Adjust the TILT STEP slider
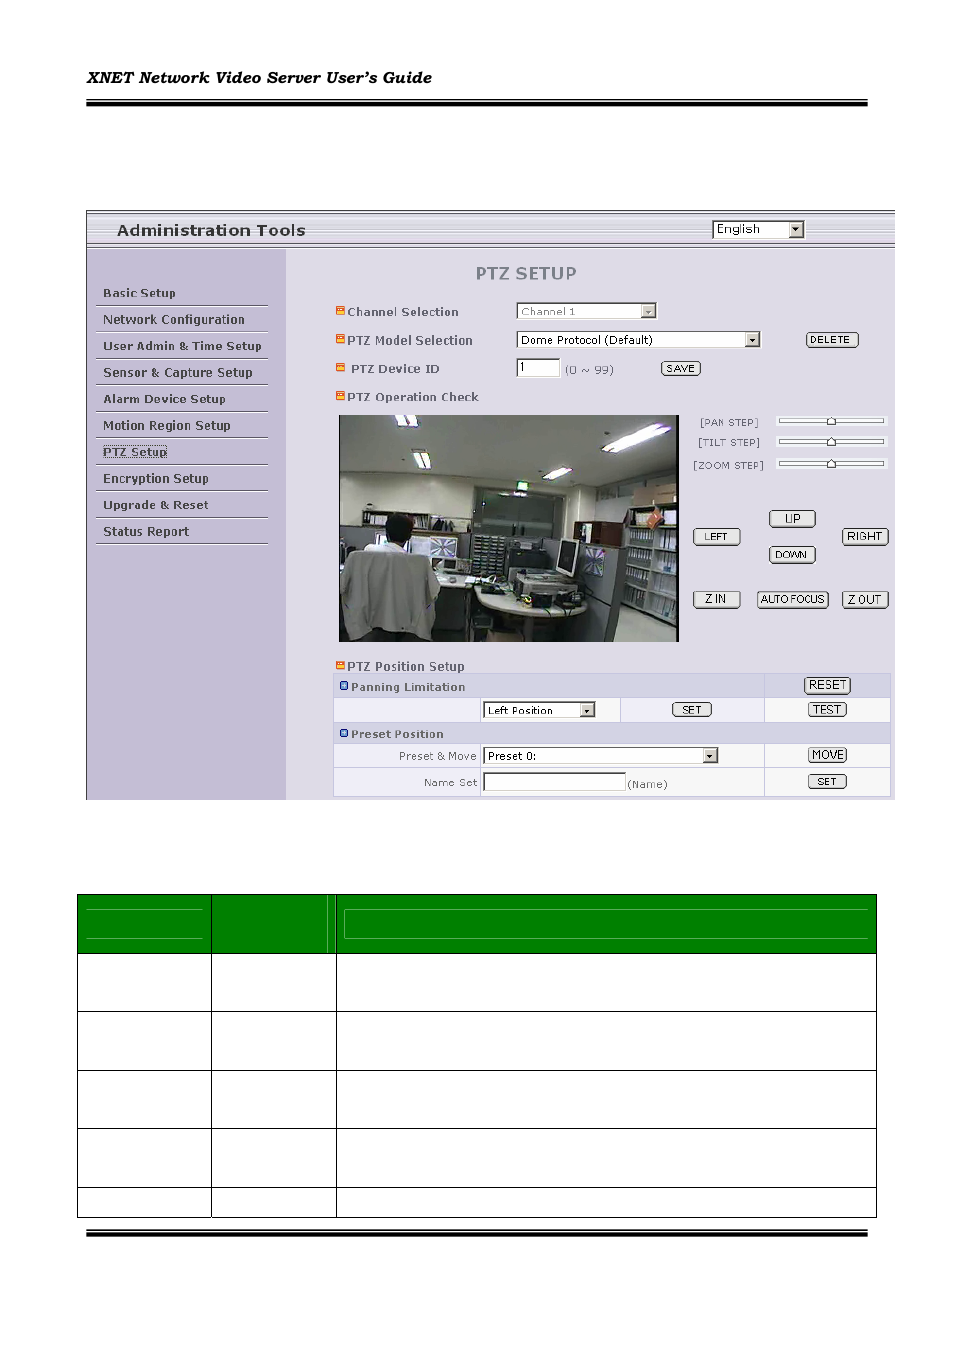 831,442
